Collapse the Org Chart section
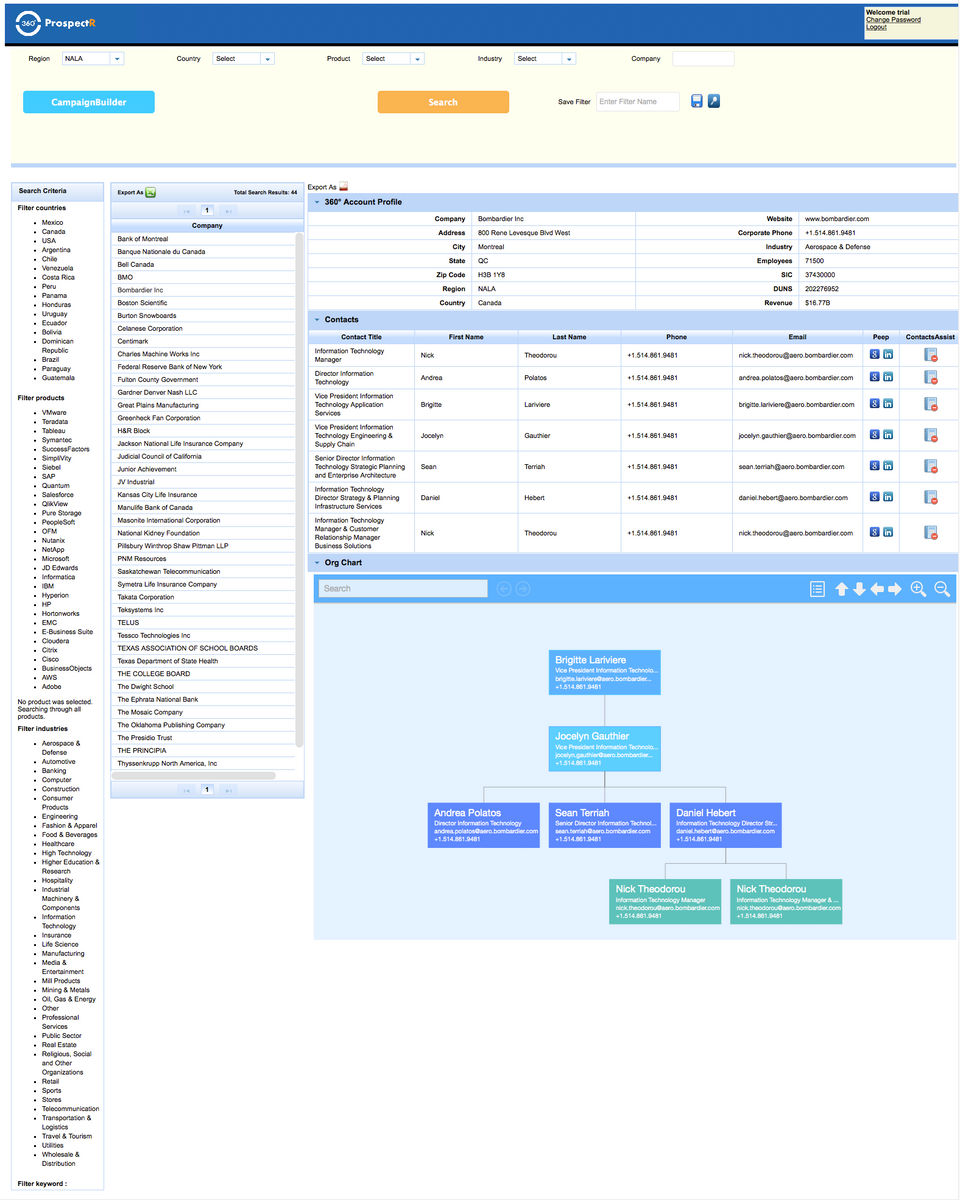Screen dimensions: 960x1200 point(317,563)
